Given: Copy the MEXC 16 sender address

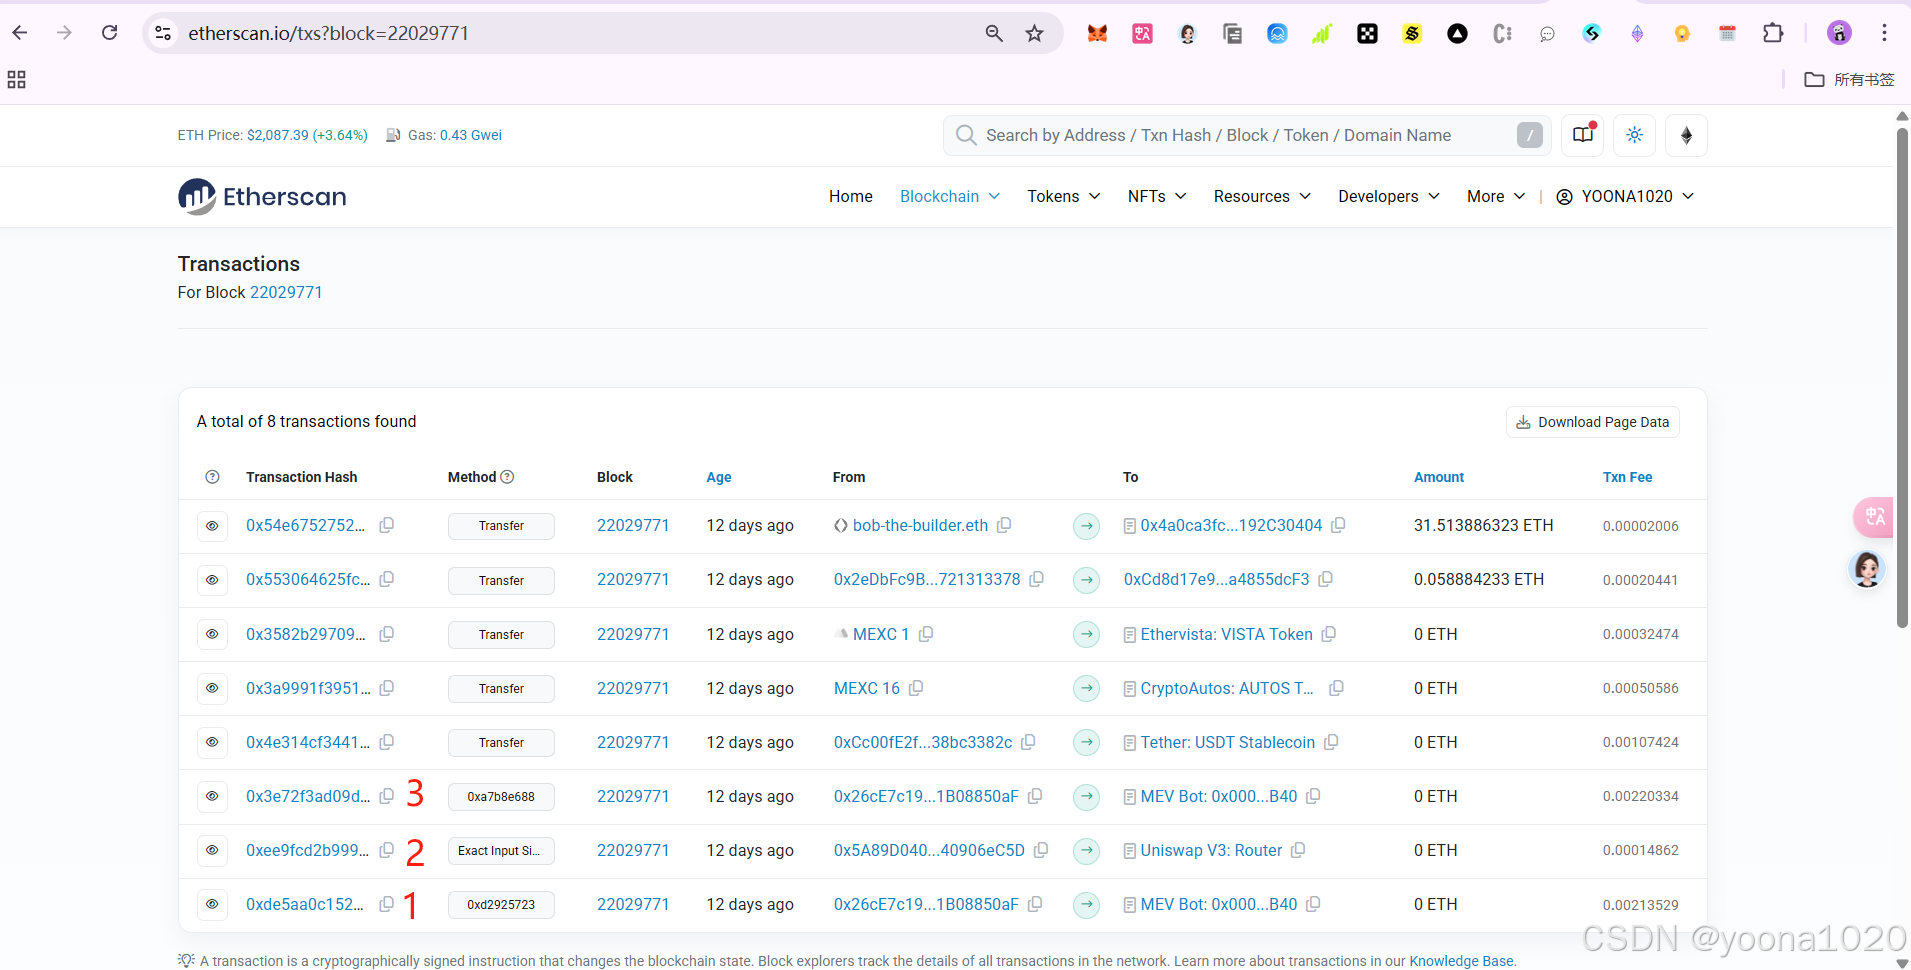Looking at the screenshot, I should 916,688.
